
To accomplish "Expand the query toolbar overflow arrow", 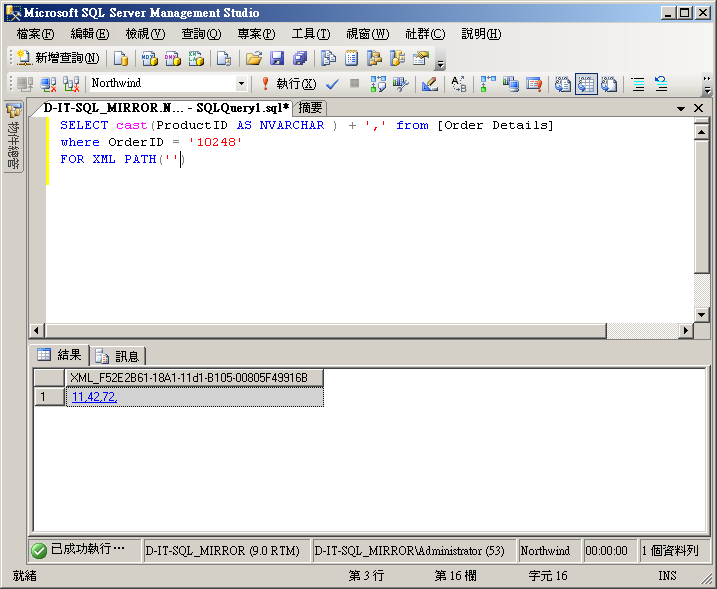I will tap(707, 84).
